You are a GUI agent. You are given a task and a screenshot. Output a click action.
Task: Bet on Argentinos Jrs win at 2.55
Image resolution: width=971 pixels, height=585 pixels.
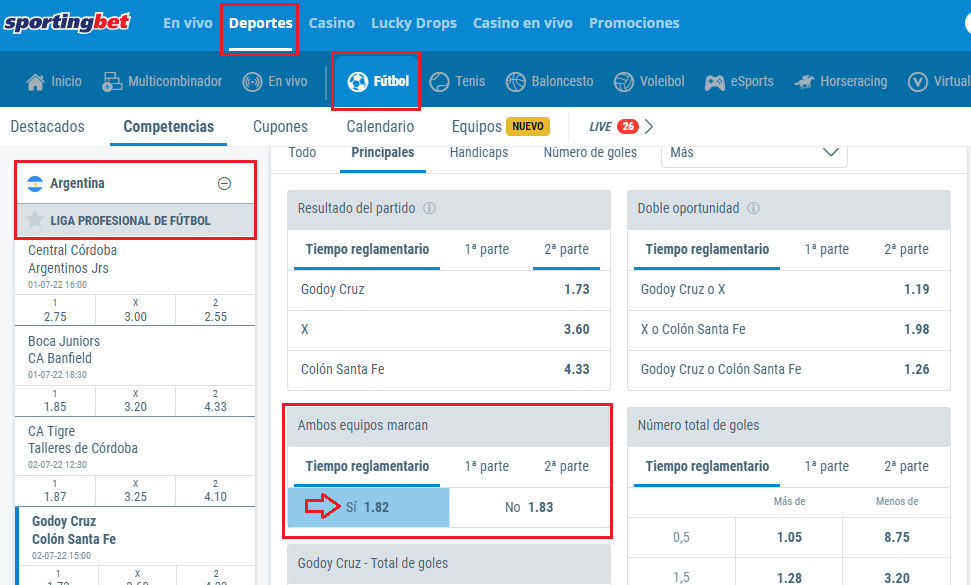click(216, 310)
